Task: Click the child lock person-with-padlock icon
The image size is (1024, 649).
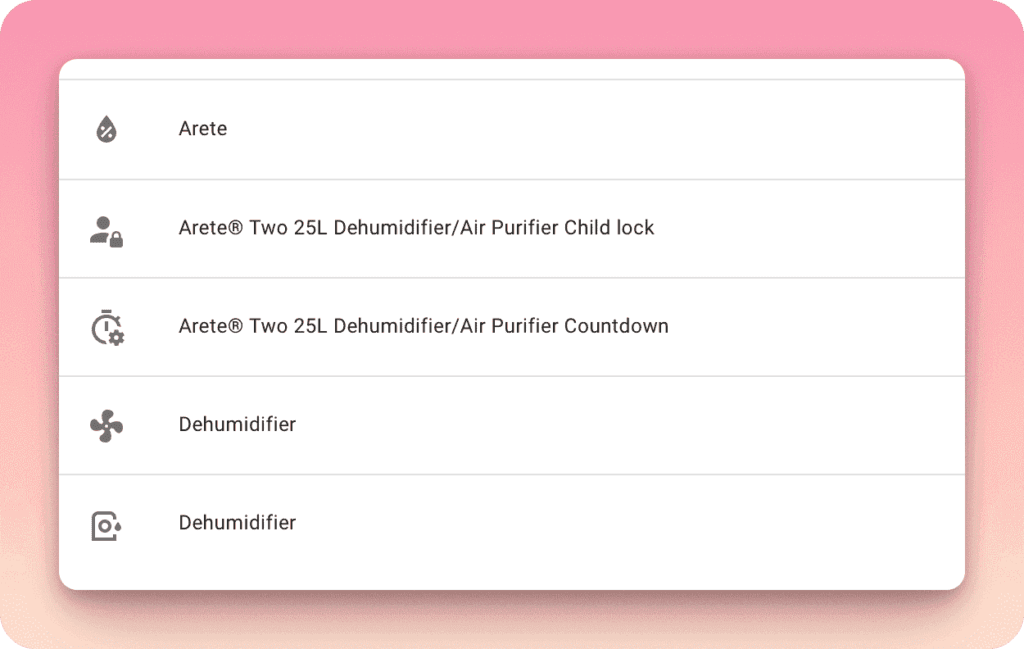Action: pyautogui.click(x=106, y=230)
